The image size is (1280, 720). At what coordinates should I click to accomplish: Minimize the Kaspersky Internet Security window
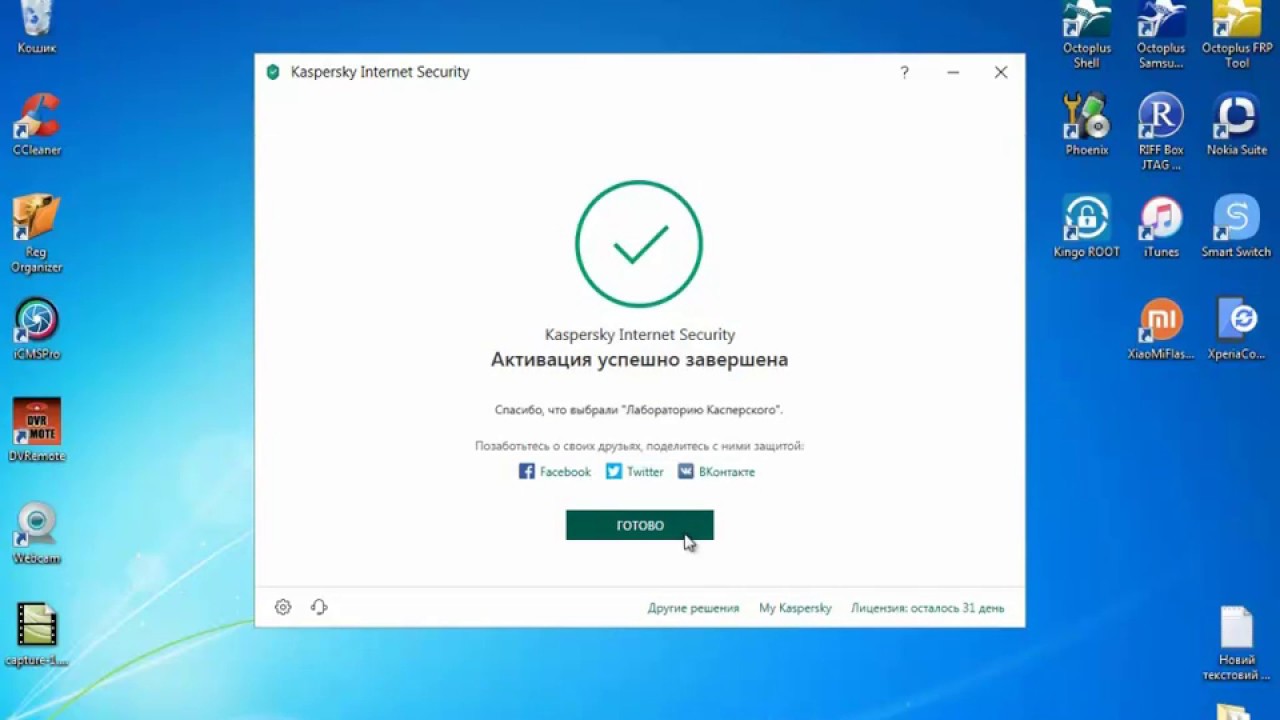tap(953, 72)
